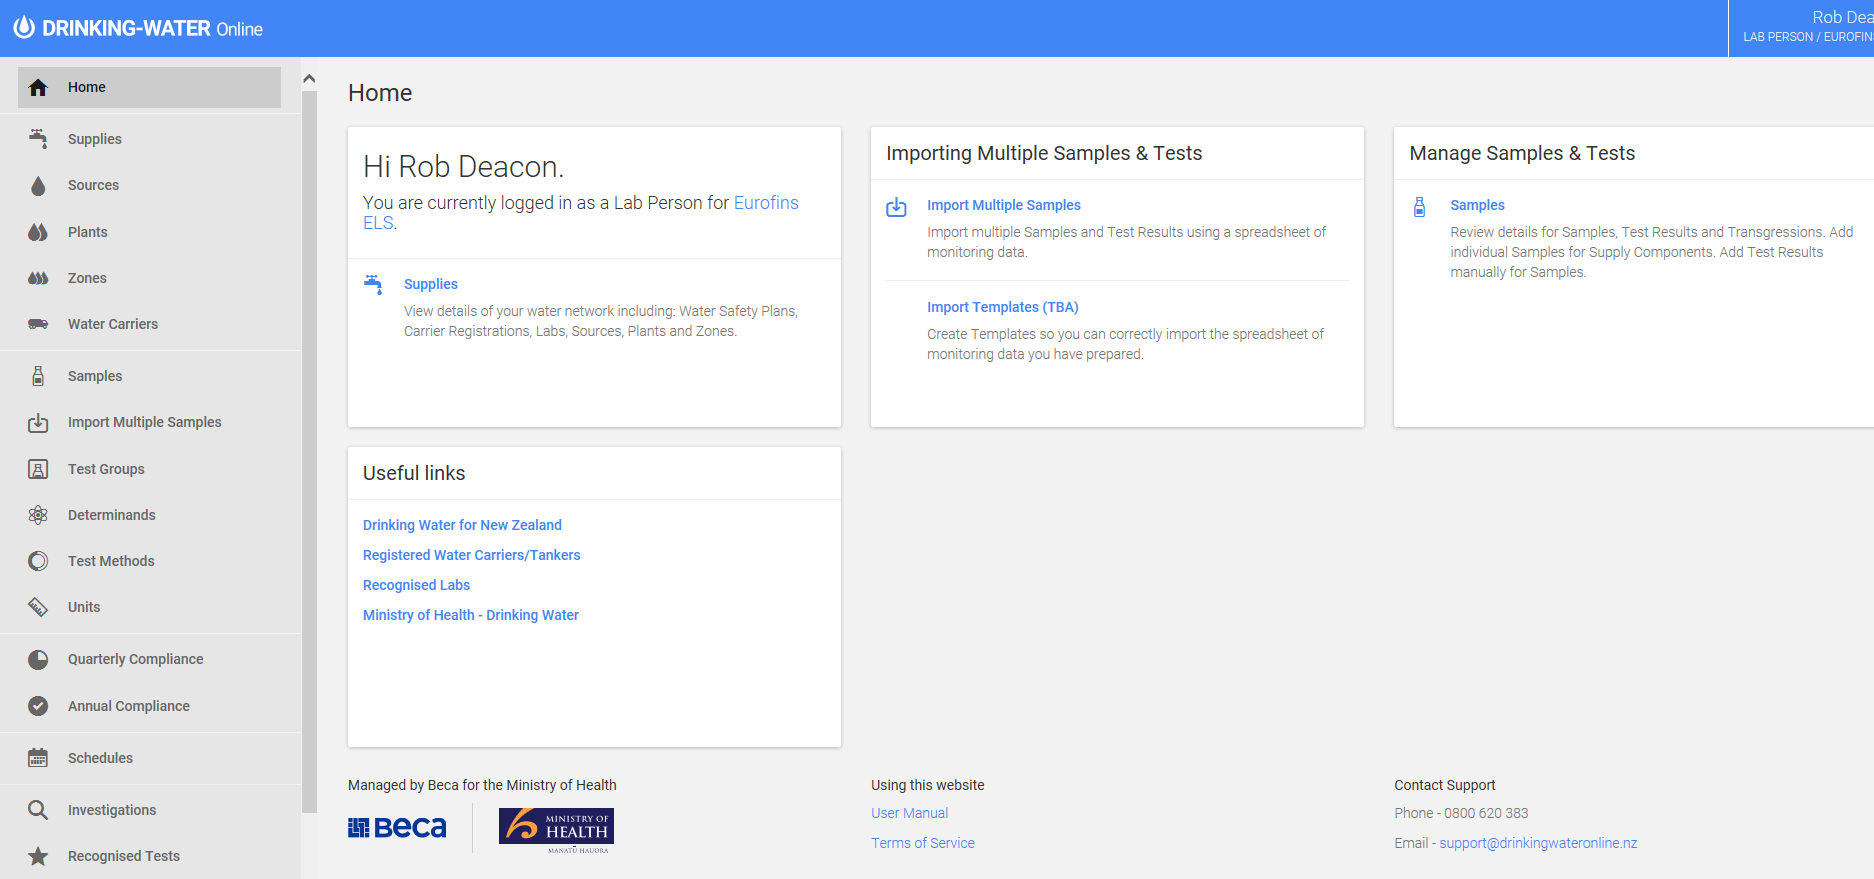Click the Investigations magnifier icon

38,810
